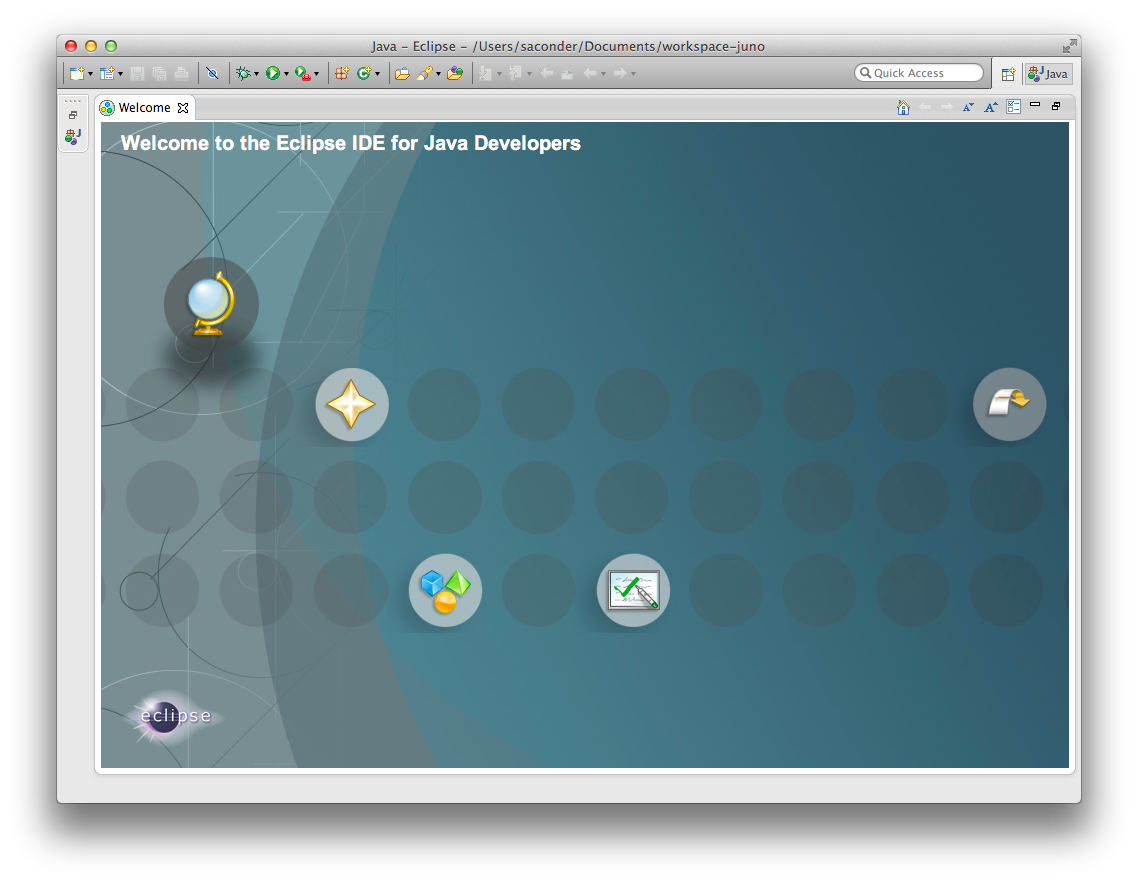The image size is (1138, 882).
Task: Click the Next Annotation toolbar icon
Action: tap(485, 73)
